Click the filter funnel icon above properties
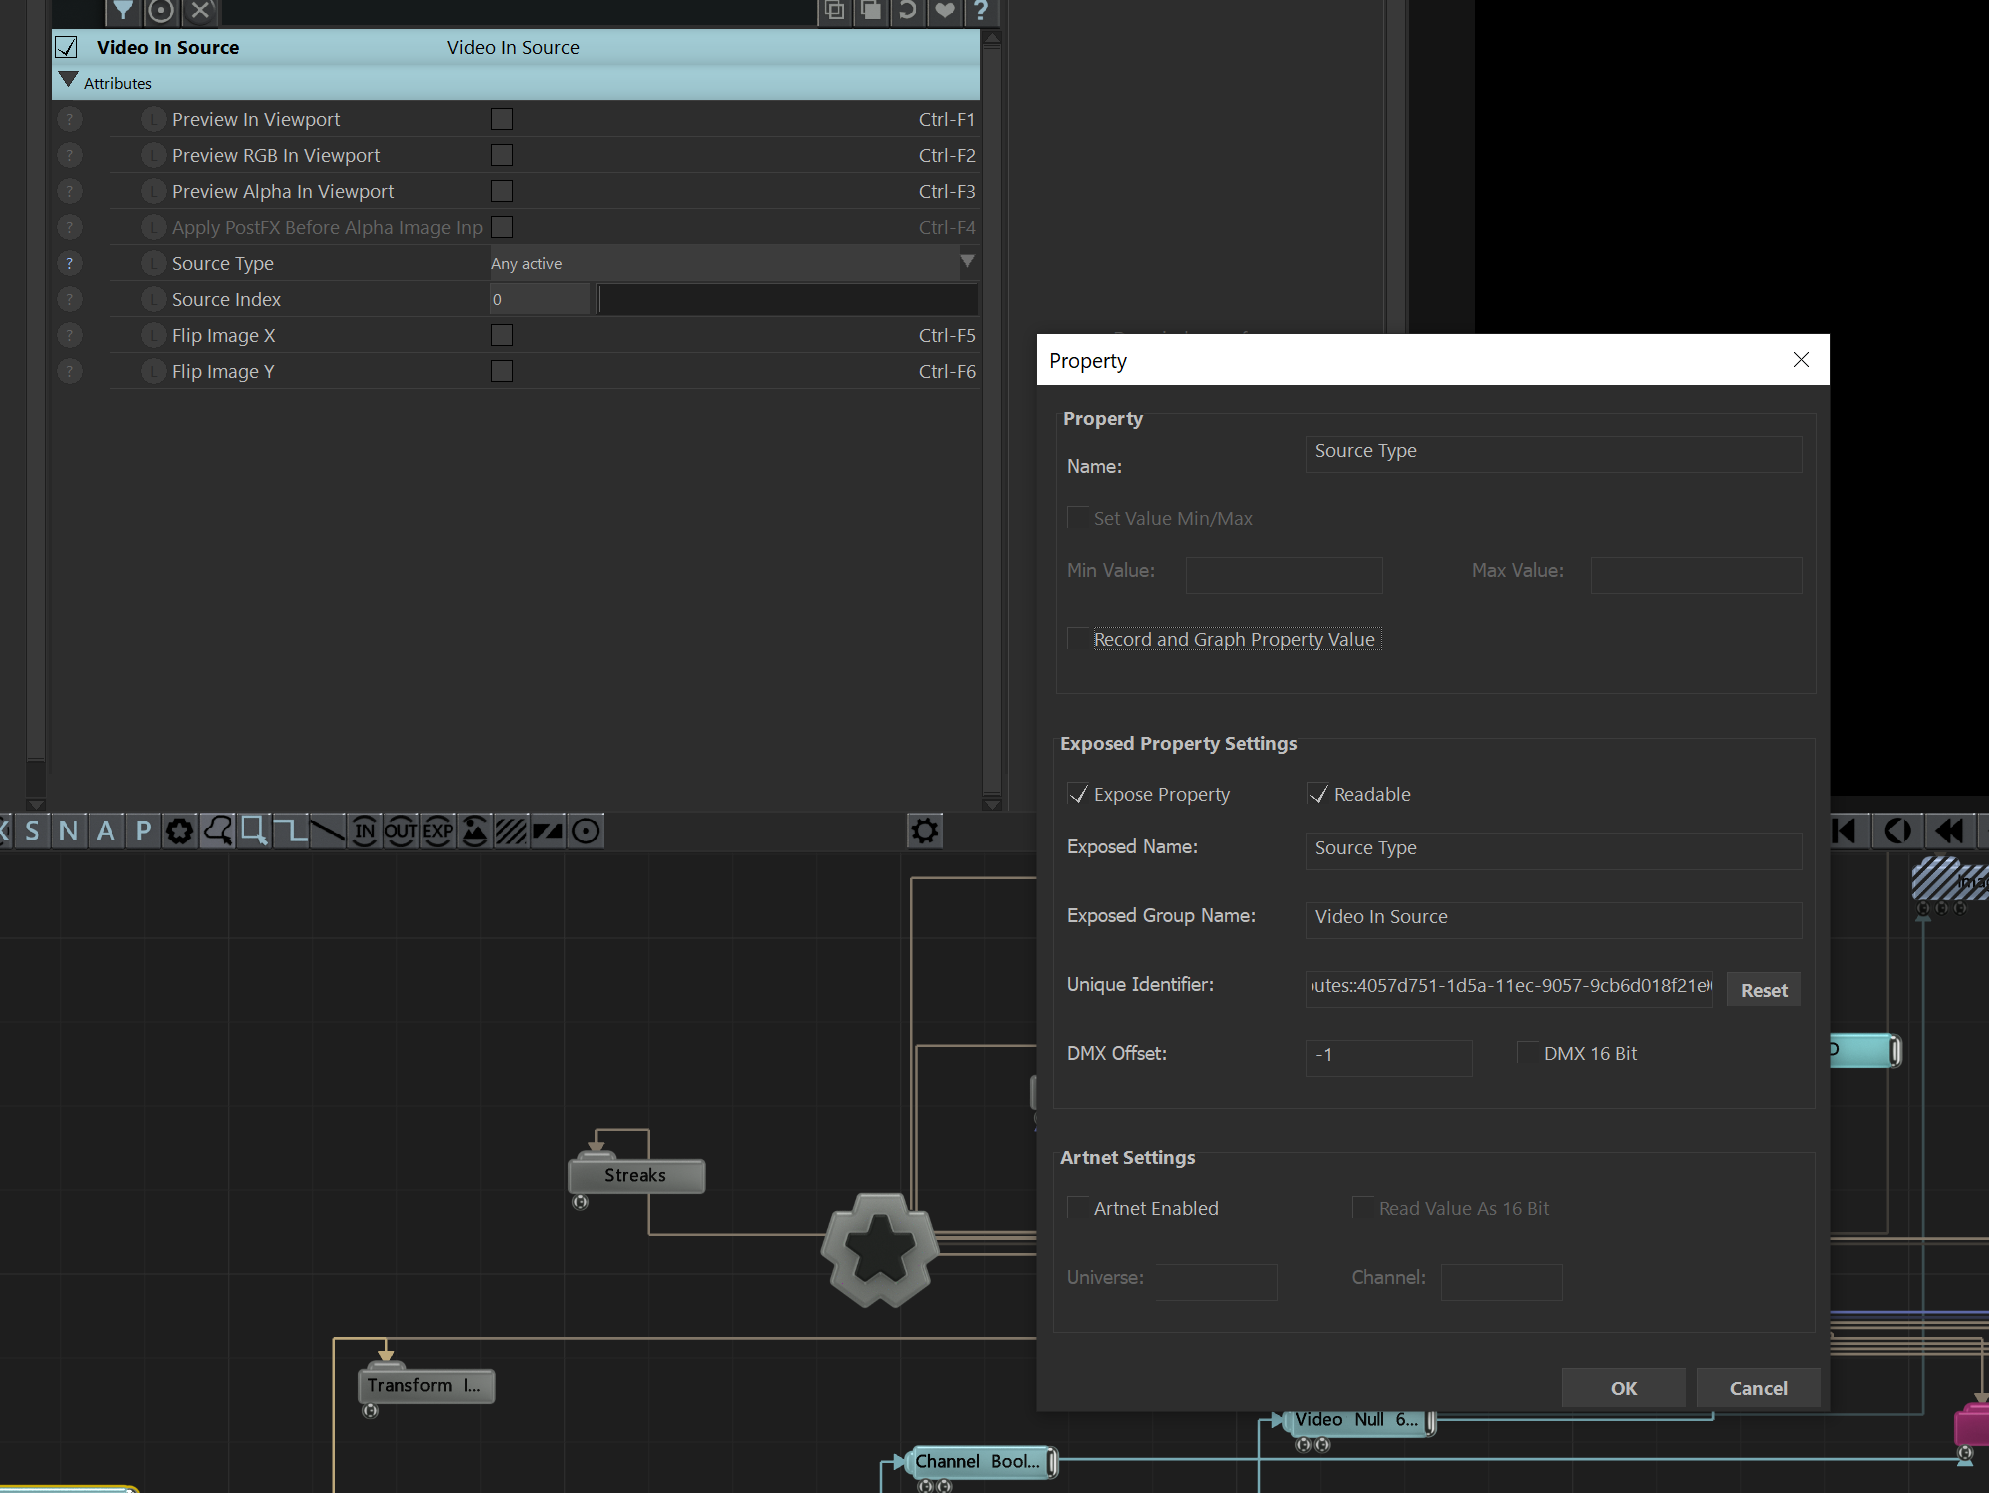Viewport: 1989px width, 1493px height. coord(122,11)
